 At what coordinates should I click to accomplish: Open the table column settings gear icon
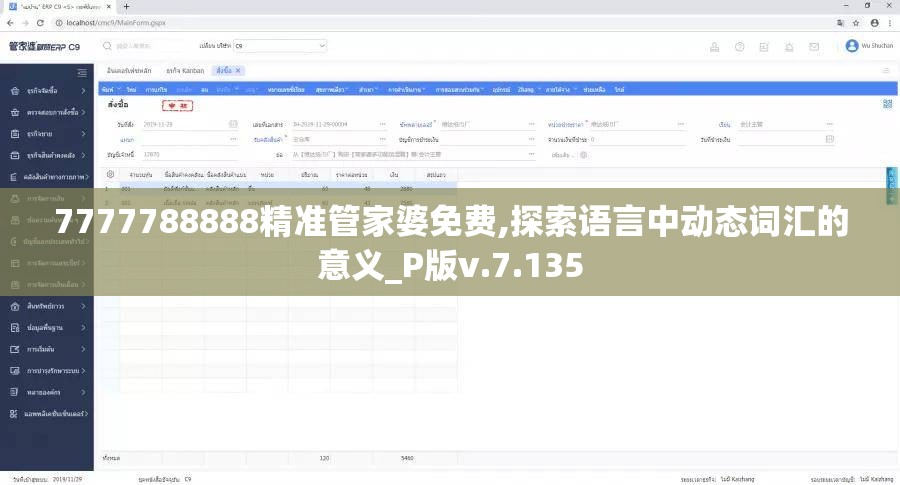tap(110, 174)
